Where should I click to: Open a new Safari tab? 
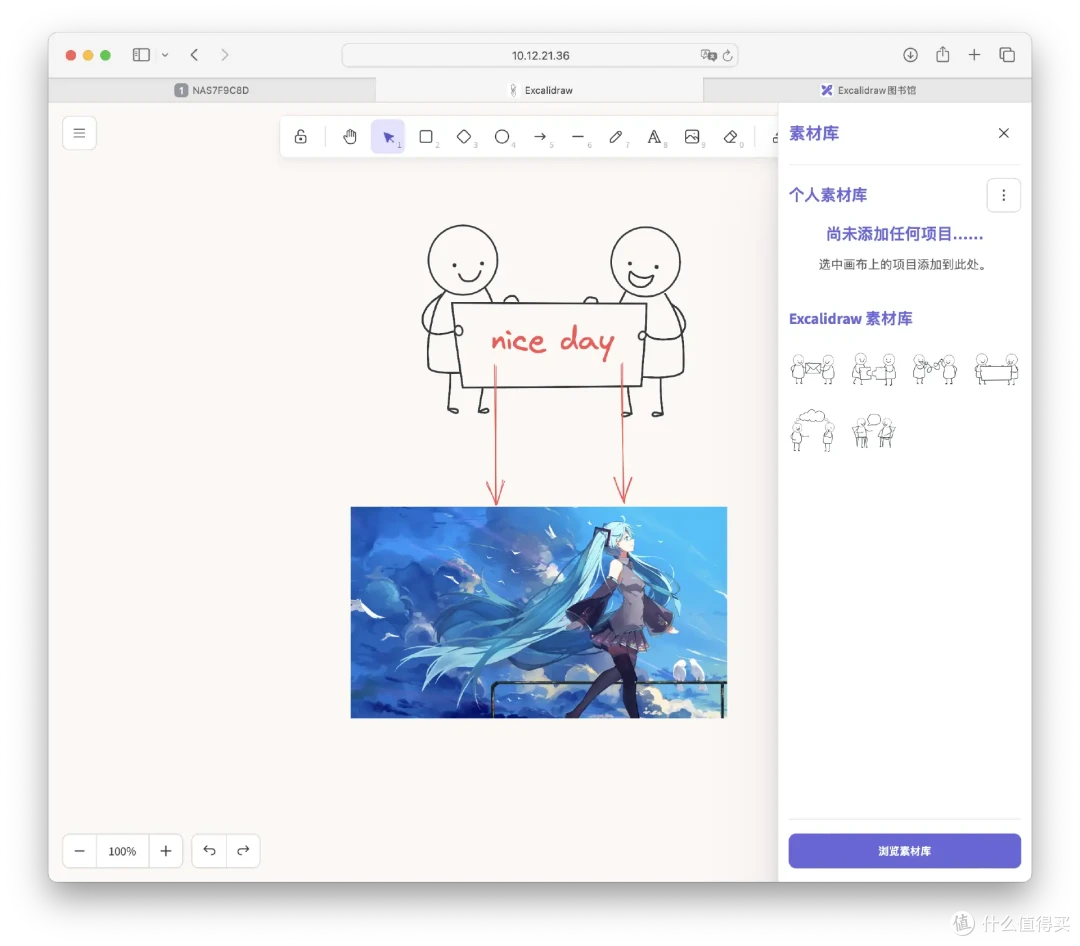[x=974, y=54]
